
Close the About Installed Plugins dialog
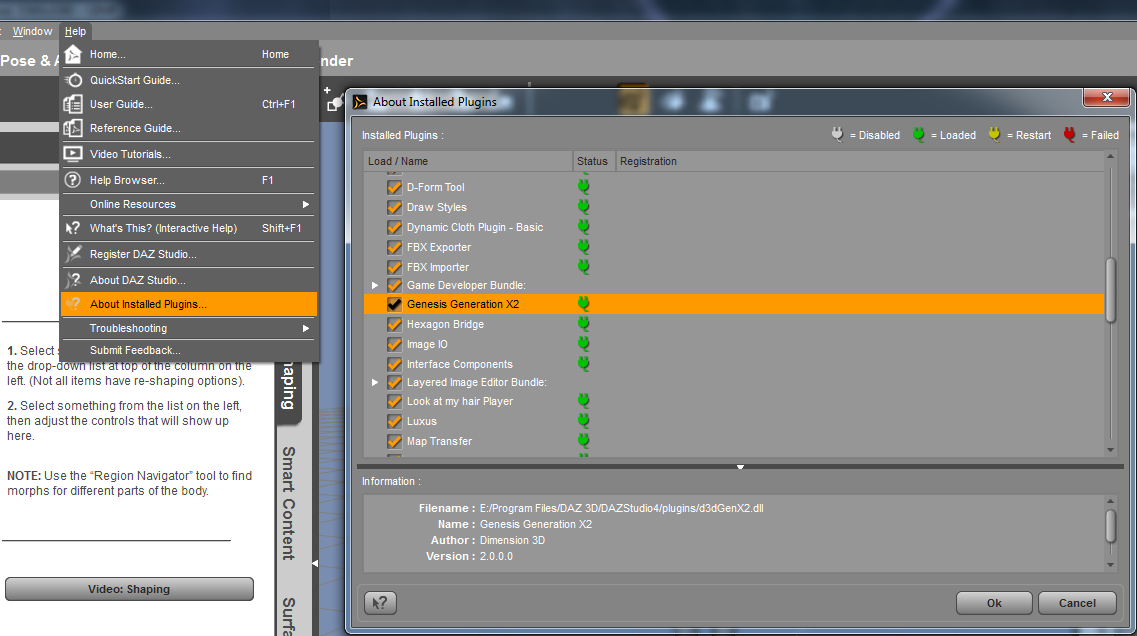coord(1107,97)
